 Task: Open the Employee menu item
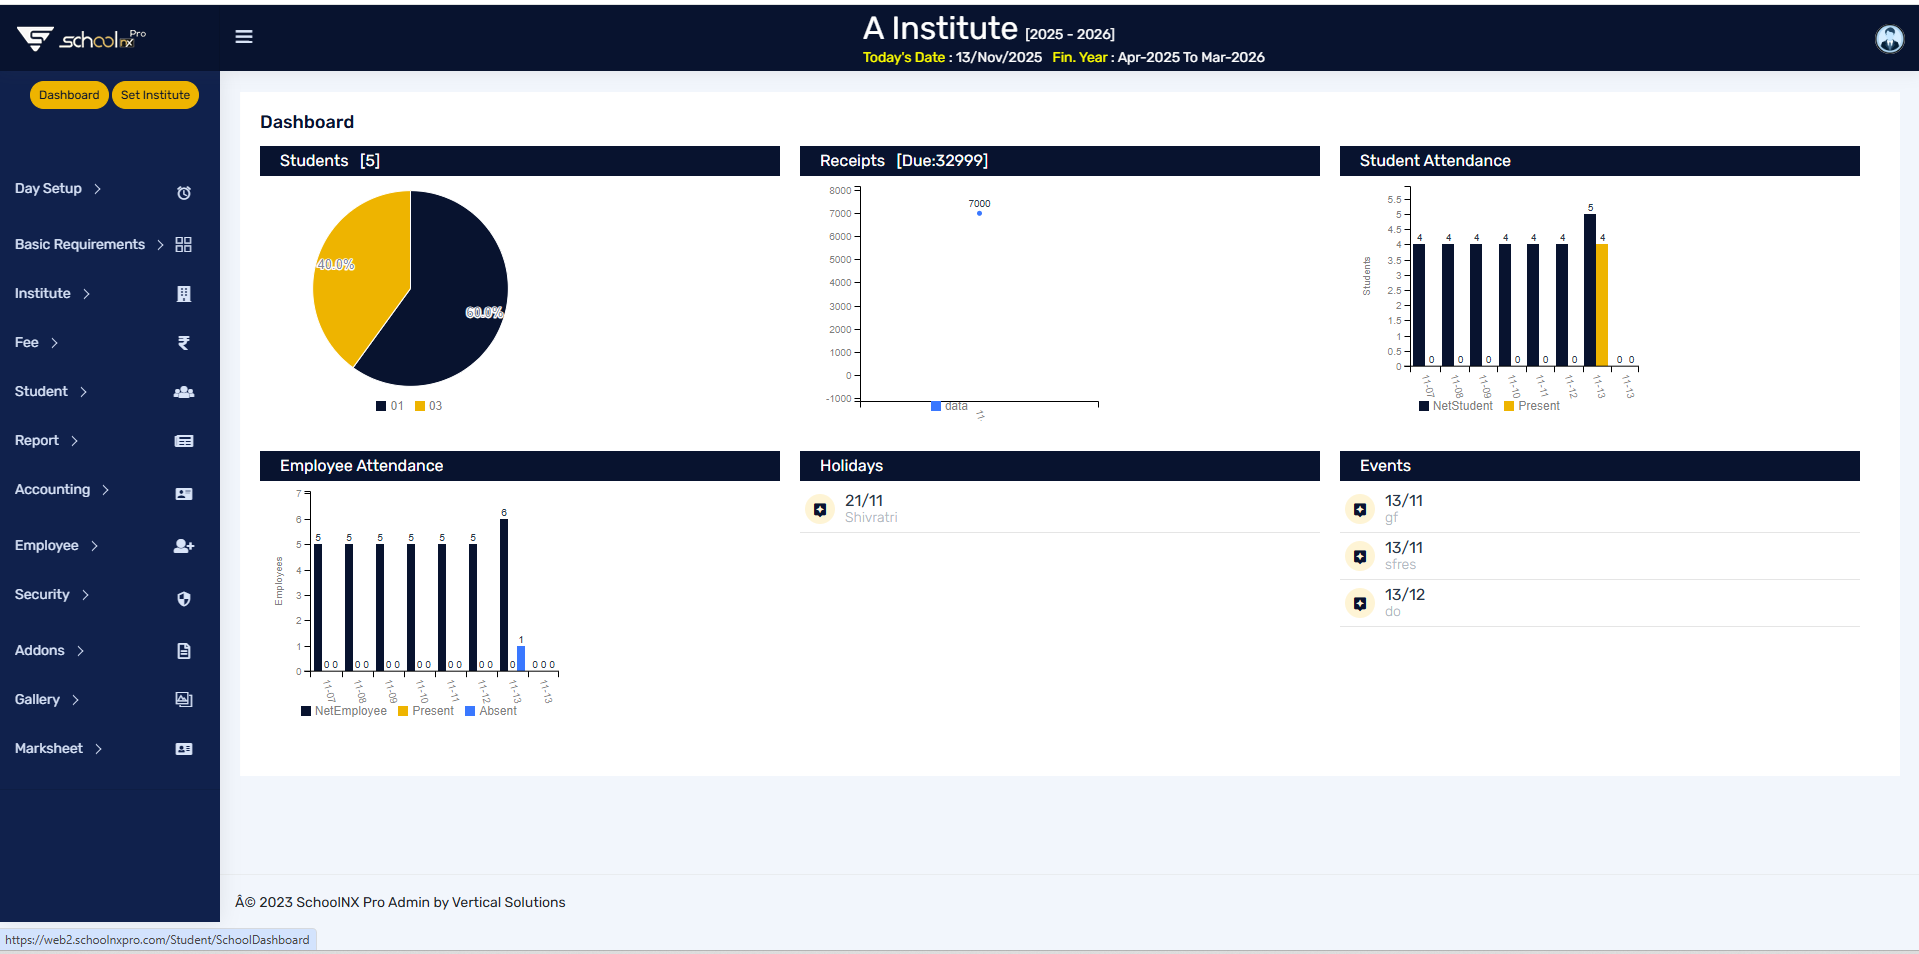click(56, 545)
